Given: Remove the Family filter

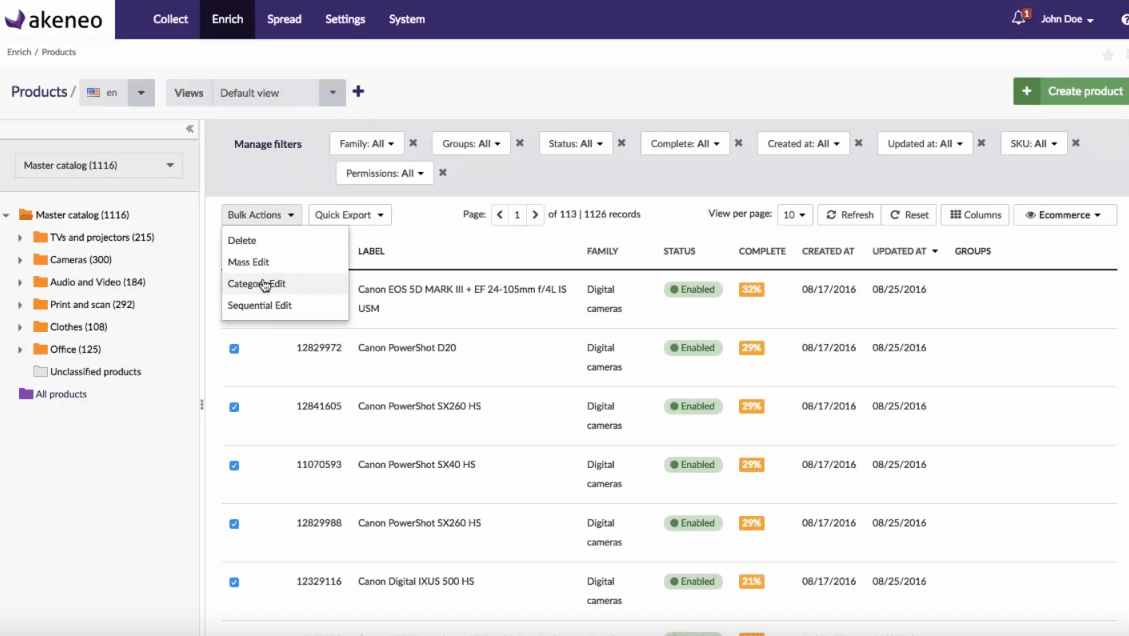Looking at the screenshot, I should pyautogui.click(x=413, y=143).
